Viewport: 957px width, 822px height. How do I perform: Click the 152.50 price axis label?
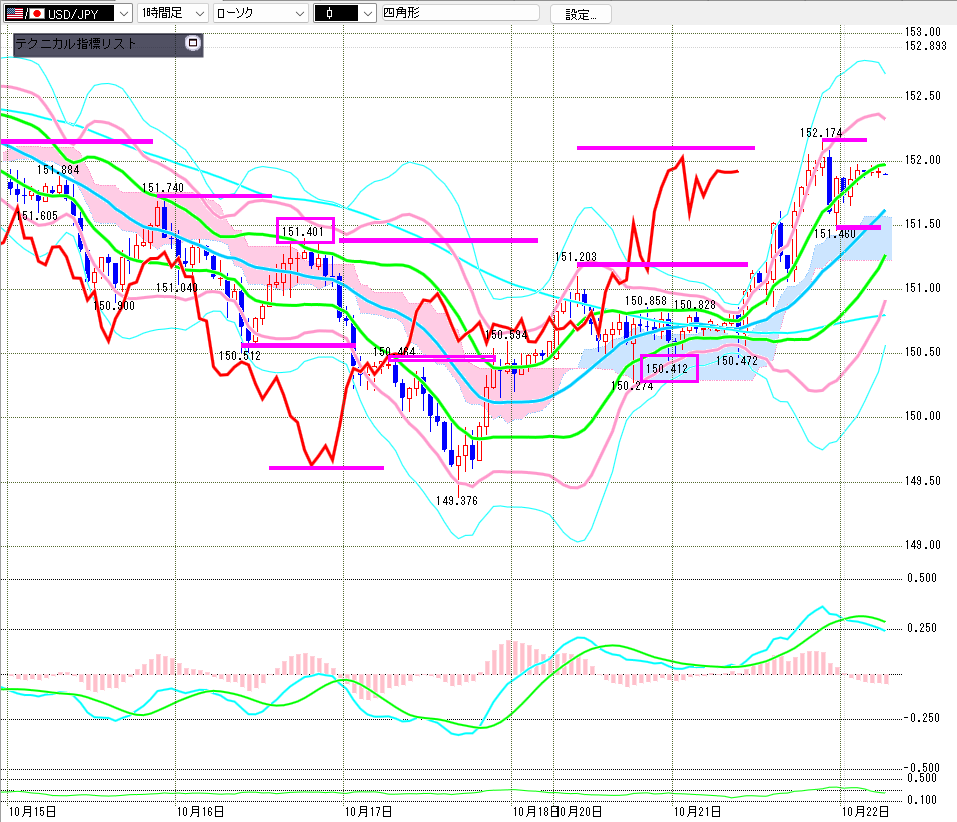pos(923,96)
